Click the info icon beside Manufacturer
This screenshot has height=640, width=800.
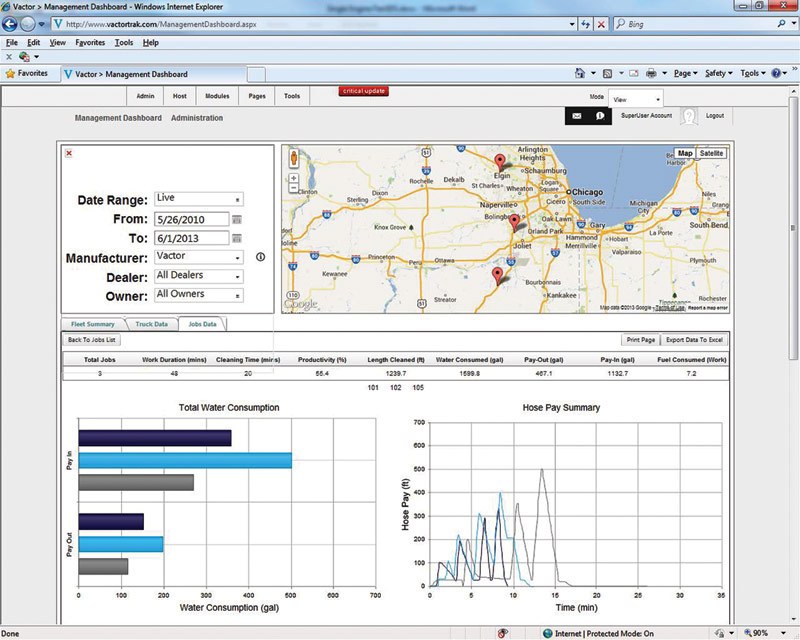260,257
